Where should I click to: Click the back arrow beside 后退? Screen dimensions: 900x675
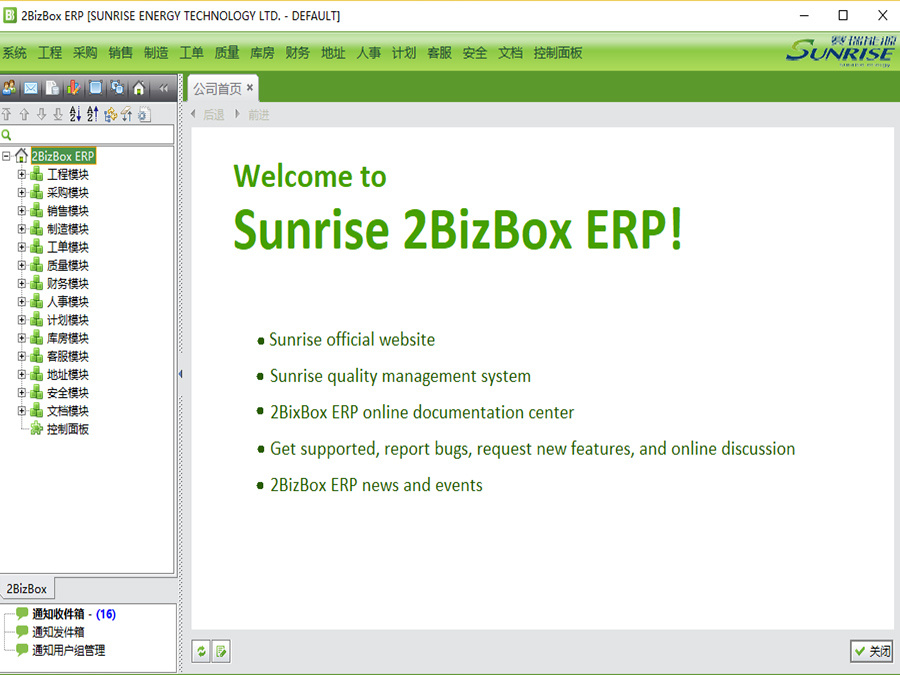coord(193,114)
